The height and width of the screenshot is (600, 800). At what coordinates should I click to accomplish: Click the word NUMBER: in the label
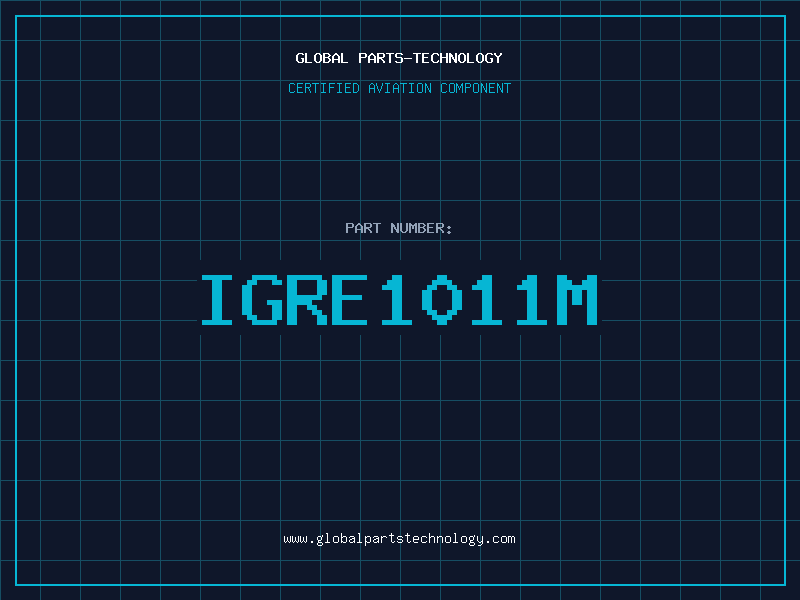tap(421, 229)
